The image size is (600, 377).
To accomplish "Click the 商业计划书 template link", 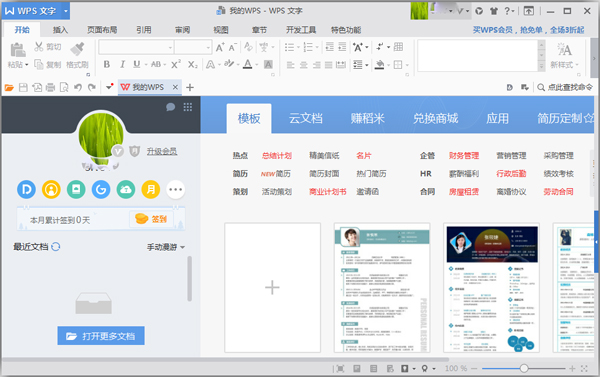I will coord(328,192).
